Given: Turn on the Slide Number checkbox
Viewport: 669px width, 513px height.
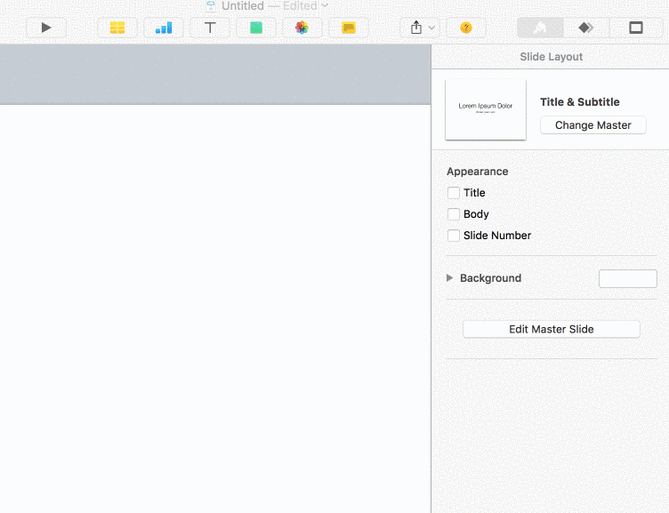Looking at the screenshot, I should point(454,236).
